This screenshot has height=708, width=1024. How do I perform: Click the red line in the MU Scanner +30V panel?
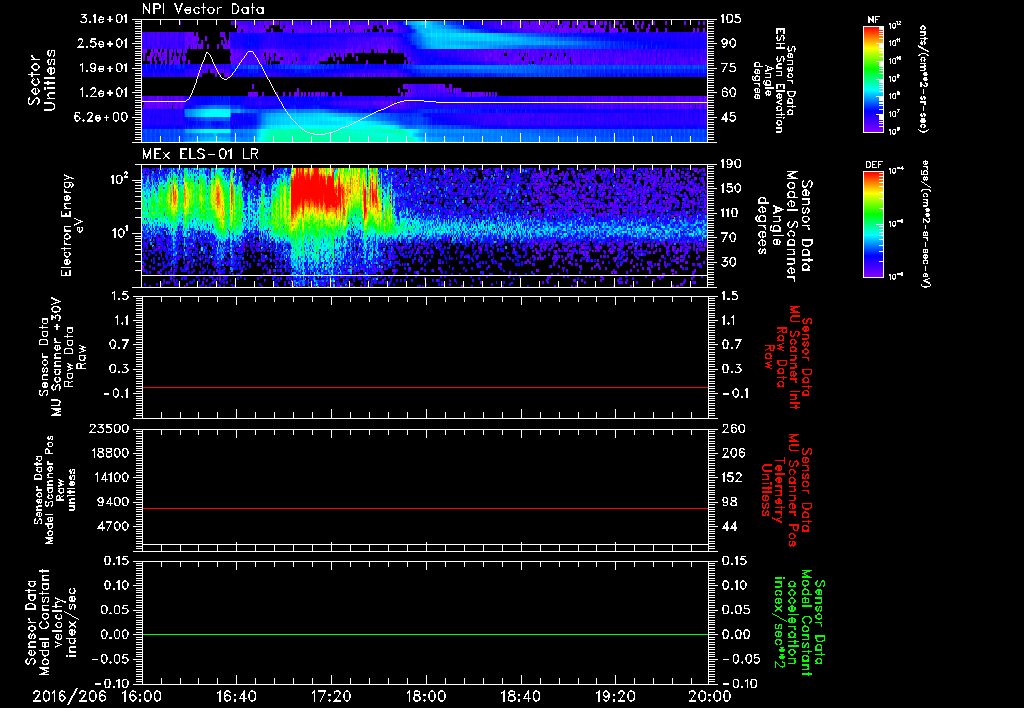pos(425,387)
